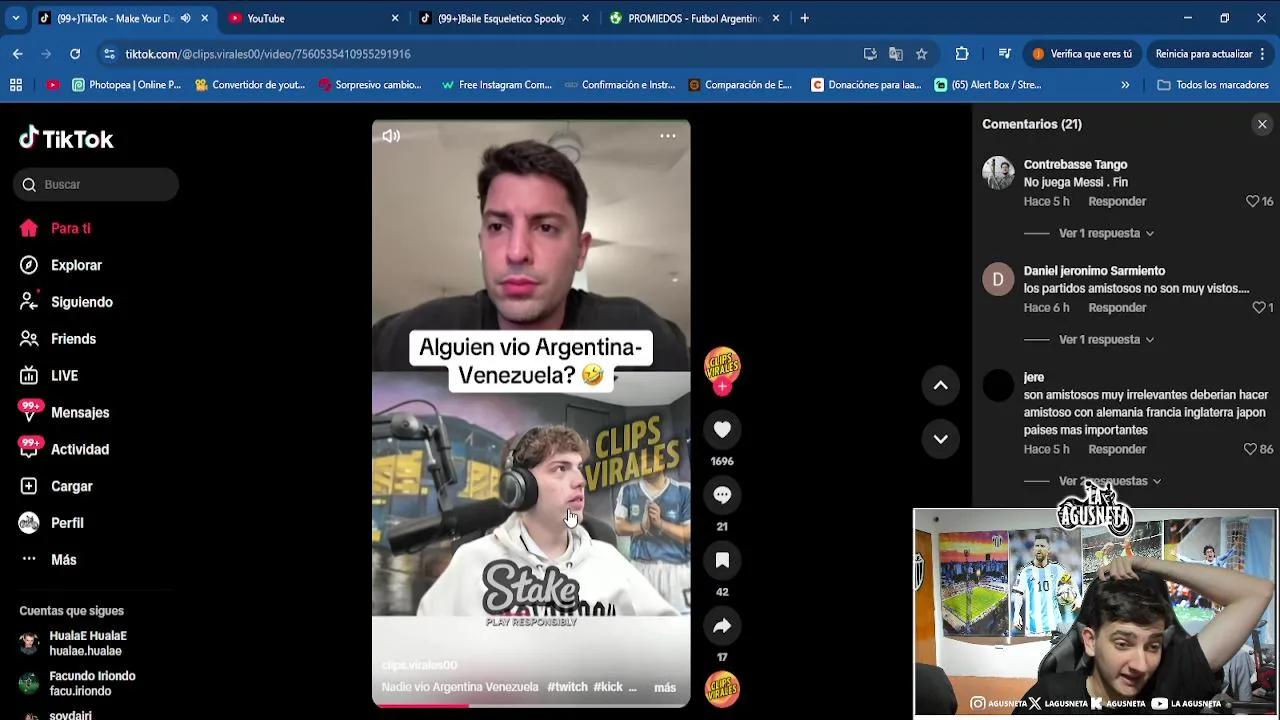The image size is (1280, 720).
Task: Switch to PROMIEDOS Futbol Argentino tab
Action: click(x=693, y=18)
